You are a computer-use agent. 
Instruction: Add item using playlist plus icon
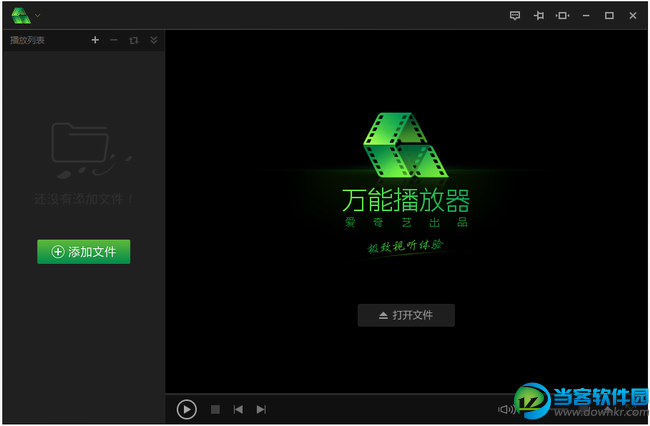[95, 40]
